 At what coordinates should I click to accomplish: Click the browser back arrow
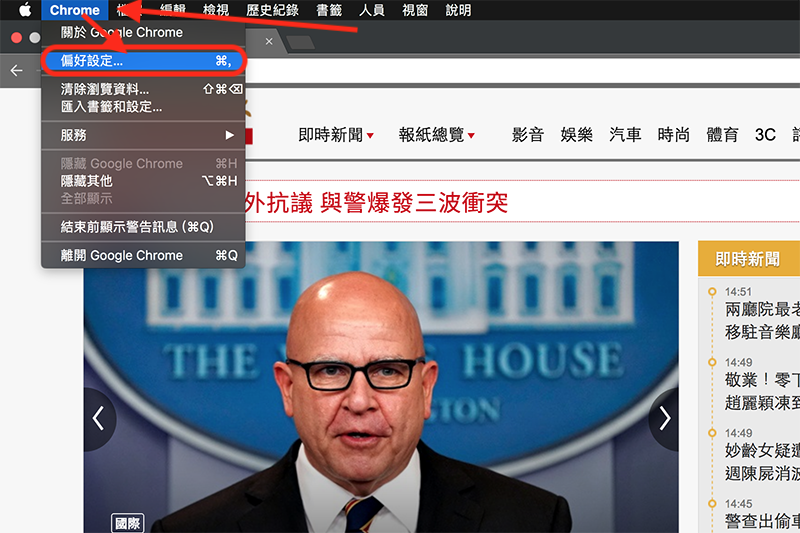[16, 70]
